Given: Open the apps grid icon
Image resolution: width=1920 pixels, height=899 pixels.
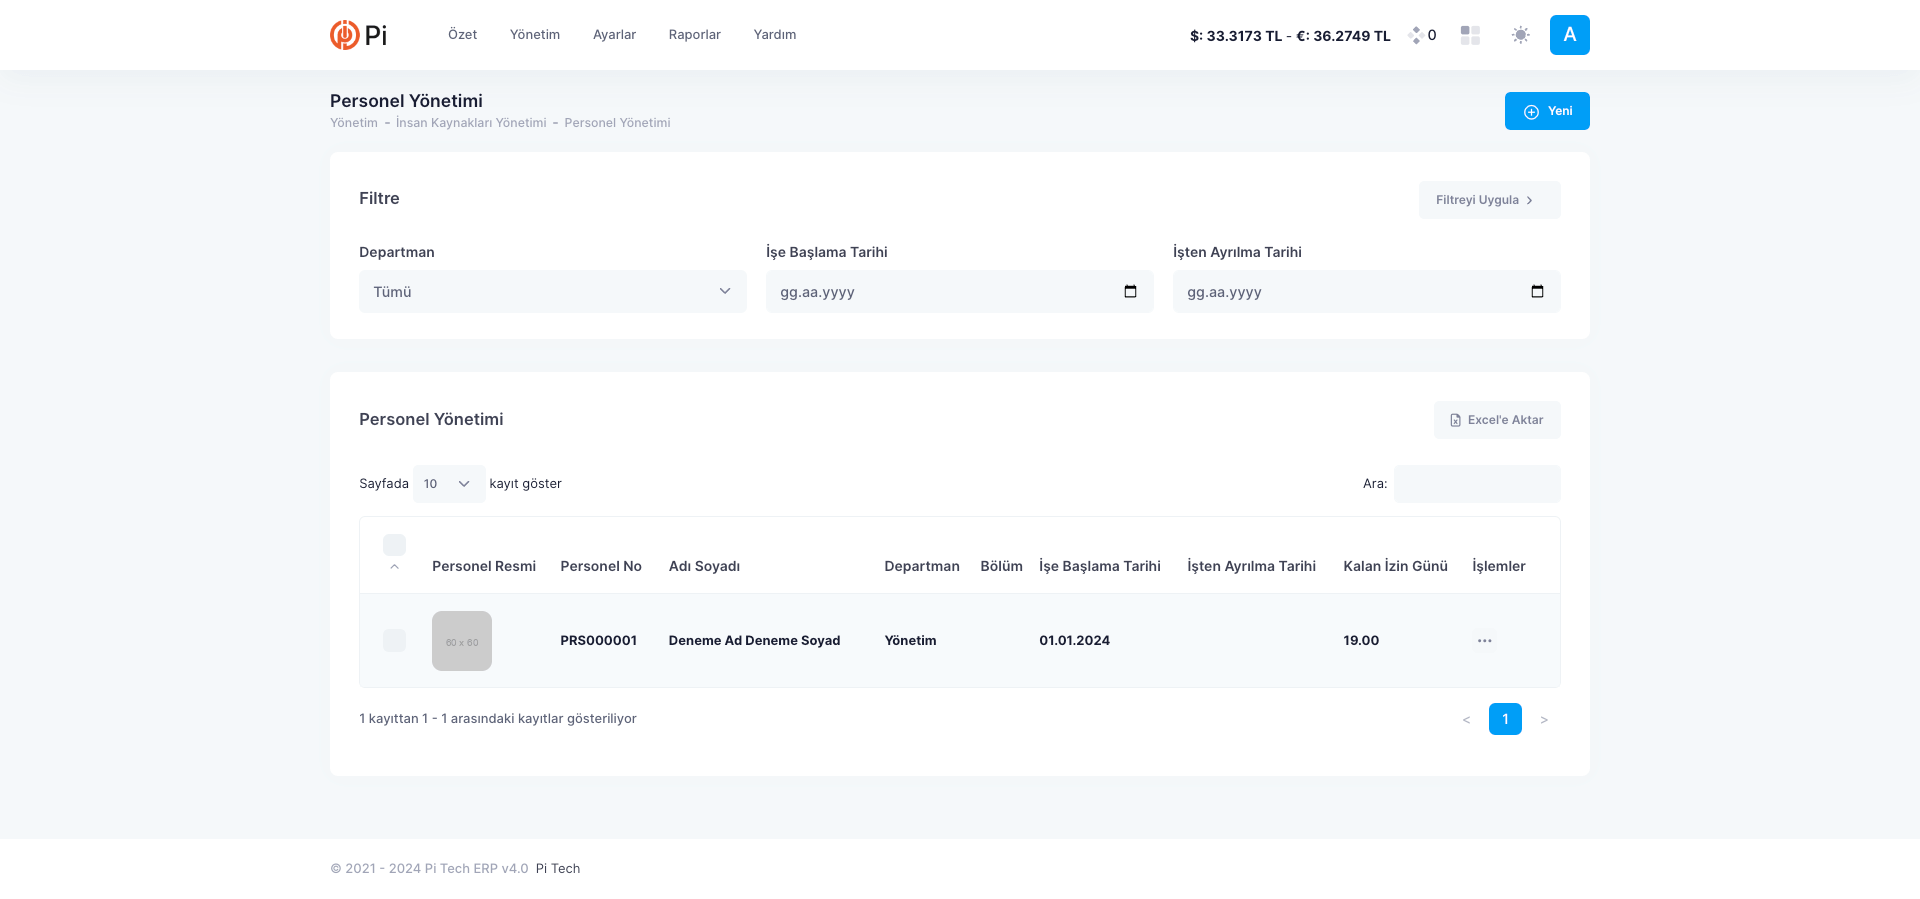Looking at the screenshot, I should click(1470, 35).
